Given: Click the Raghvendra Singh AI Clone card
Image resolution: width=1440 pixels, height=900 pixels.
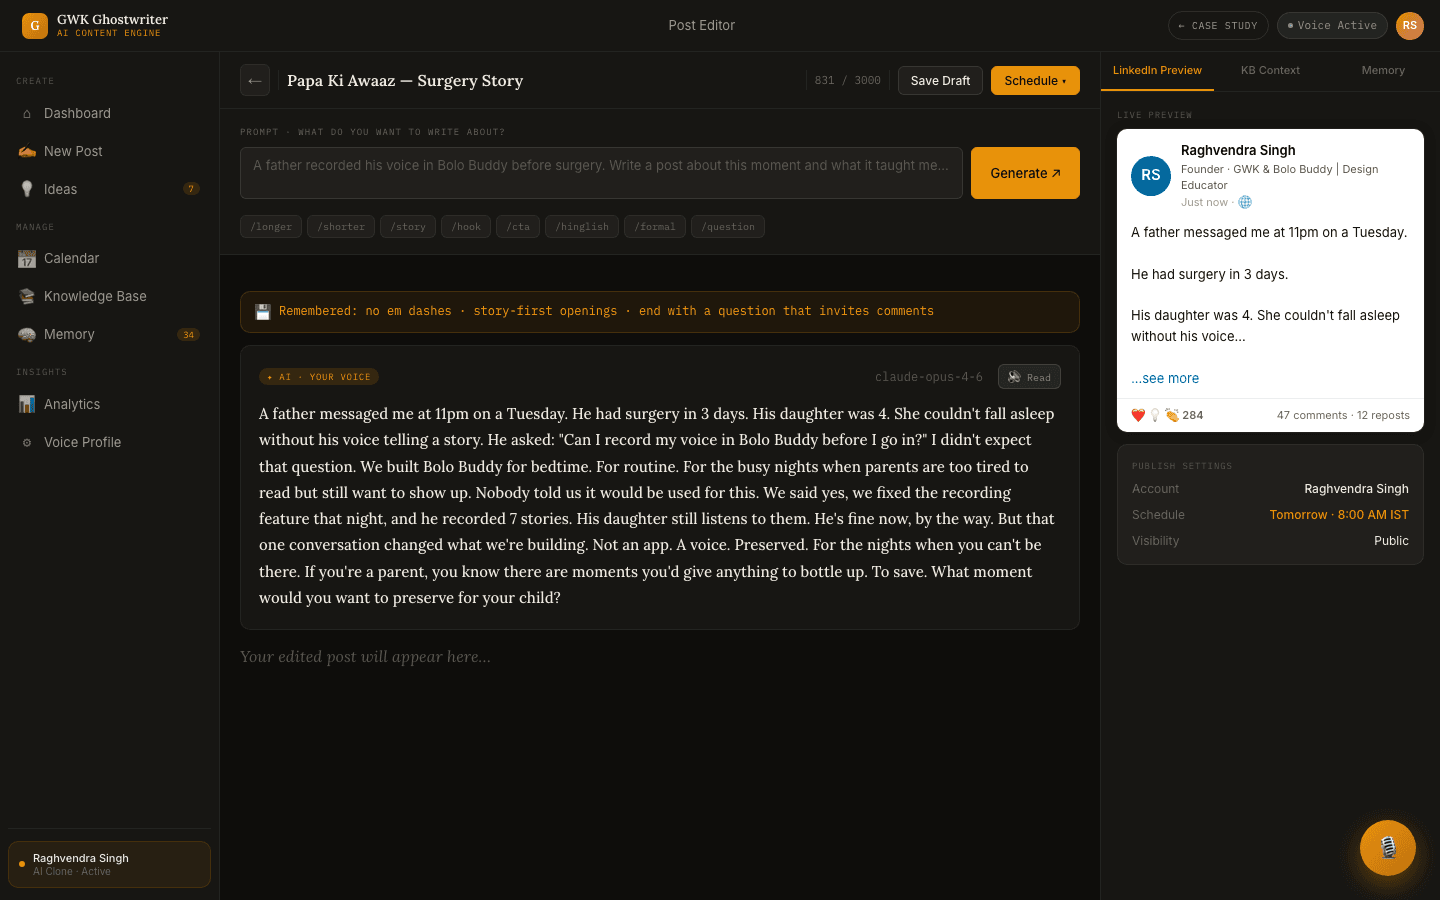Looking at the screenshot, I should [x=110, y=865].
